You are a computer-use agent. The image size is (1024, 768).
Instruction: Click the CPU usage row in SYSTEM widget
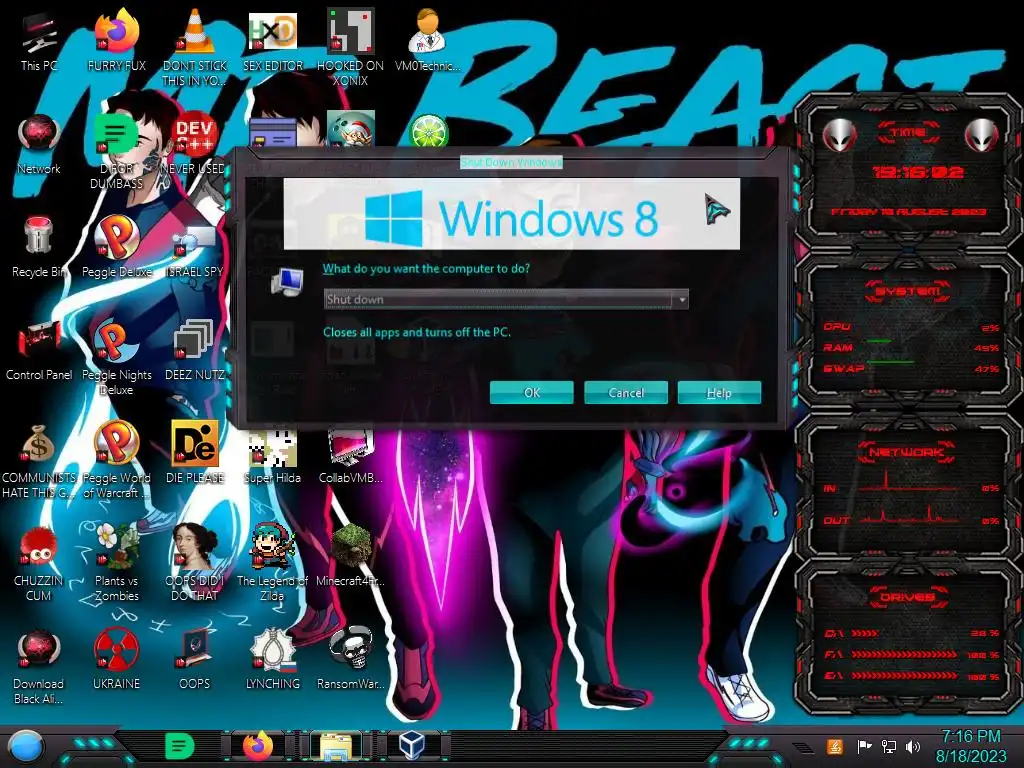pos(911,327)
